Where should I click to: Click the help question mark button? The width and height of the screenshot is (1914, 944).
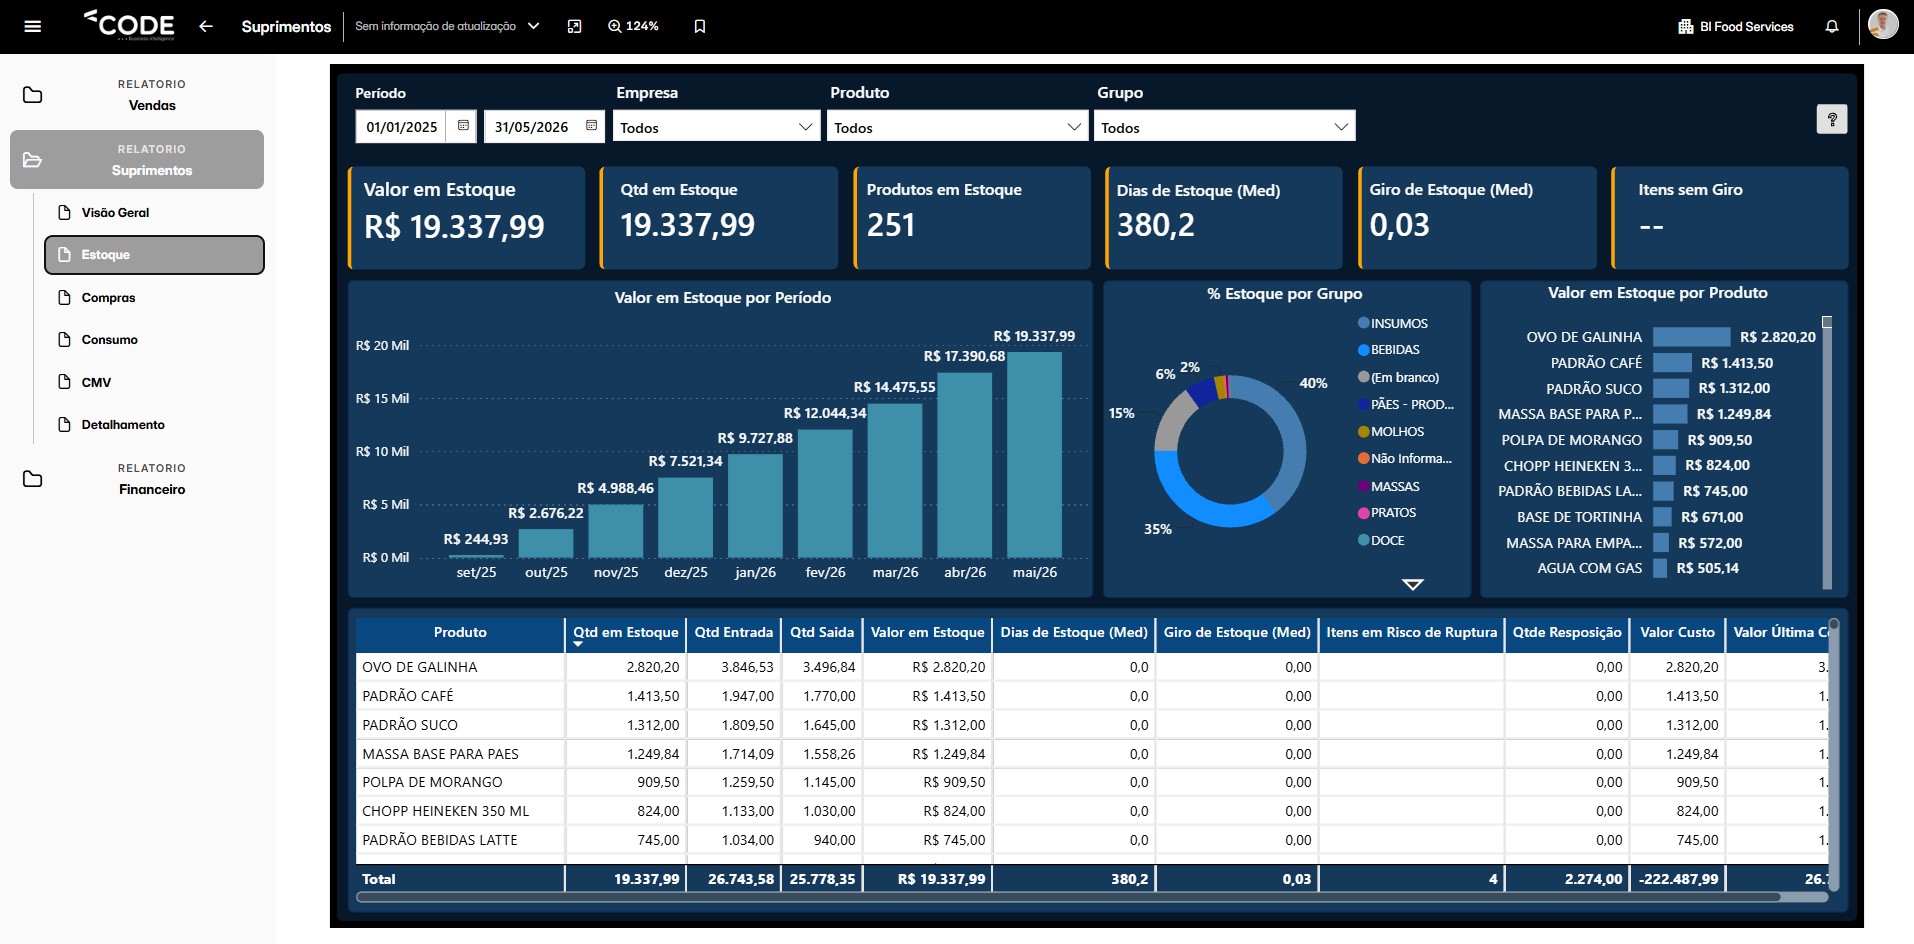[x=1831, y=119]
